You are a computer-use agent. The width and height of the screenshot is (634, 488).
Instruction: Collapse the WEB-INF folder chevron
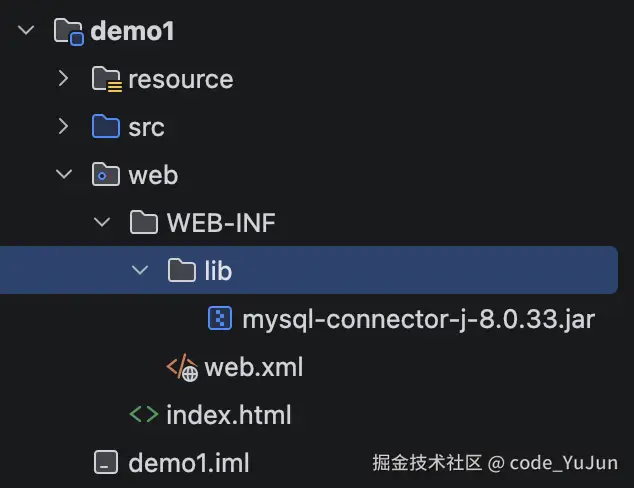[x=102, y=222]
